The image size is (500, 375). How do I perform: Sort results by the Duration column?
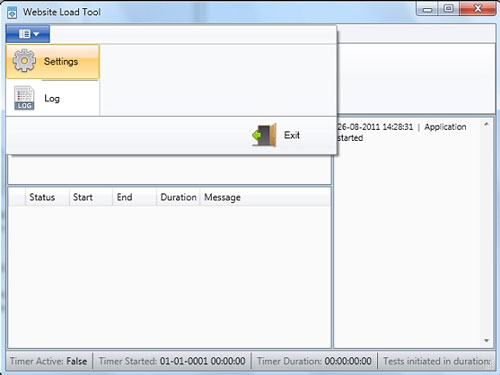click(x=178, y=197)
